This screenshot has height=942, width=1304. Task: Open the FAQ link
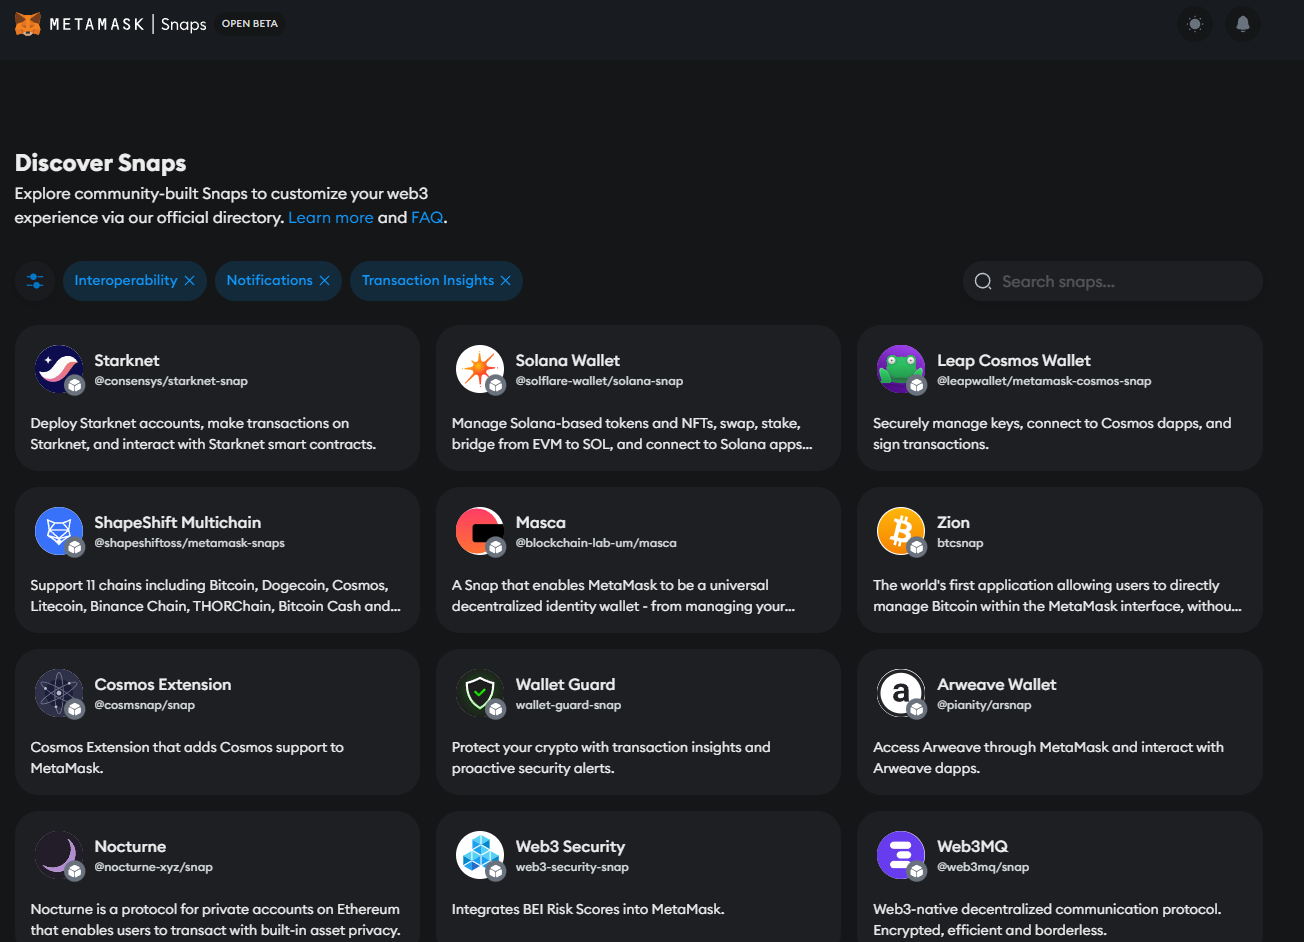[x=427, y=217]
